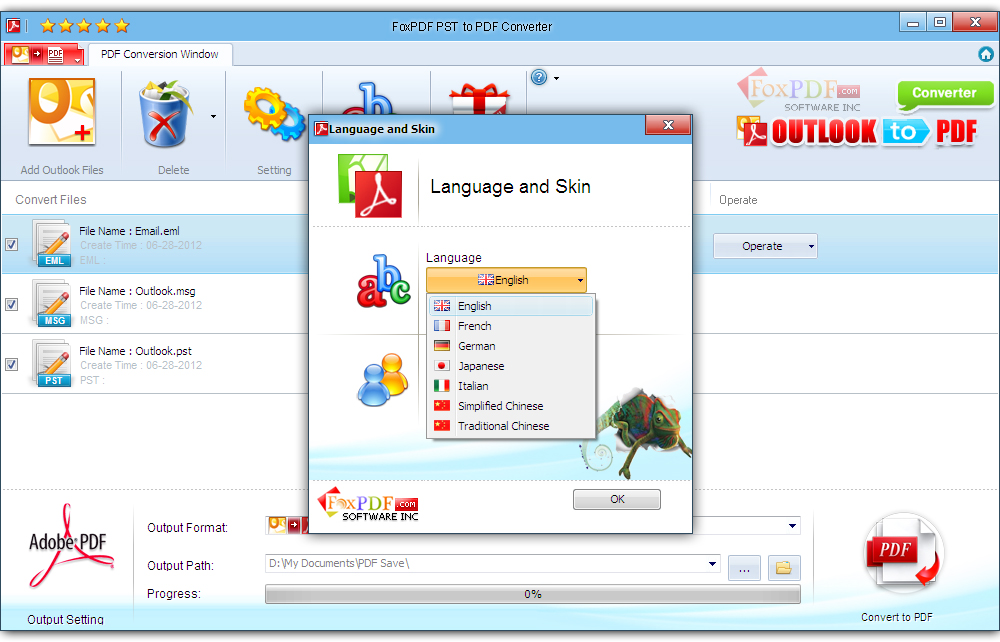
Task: Expand the Output Path dropdown arrow
Action: tap(712, 564)
